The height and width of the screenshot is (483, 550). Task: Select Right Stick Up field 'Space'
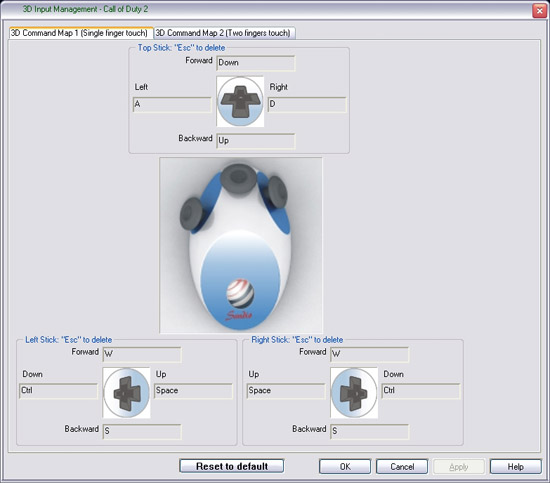[286, 391]
